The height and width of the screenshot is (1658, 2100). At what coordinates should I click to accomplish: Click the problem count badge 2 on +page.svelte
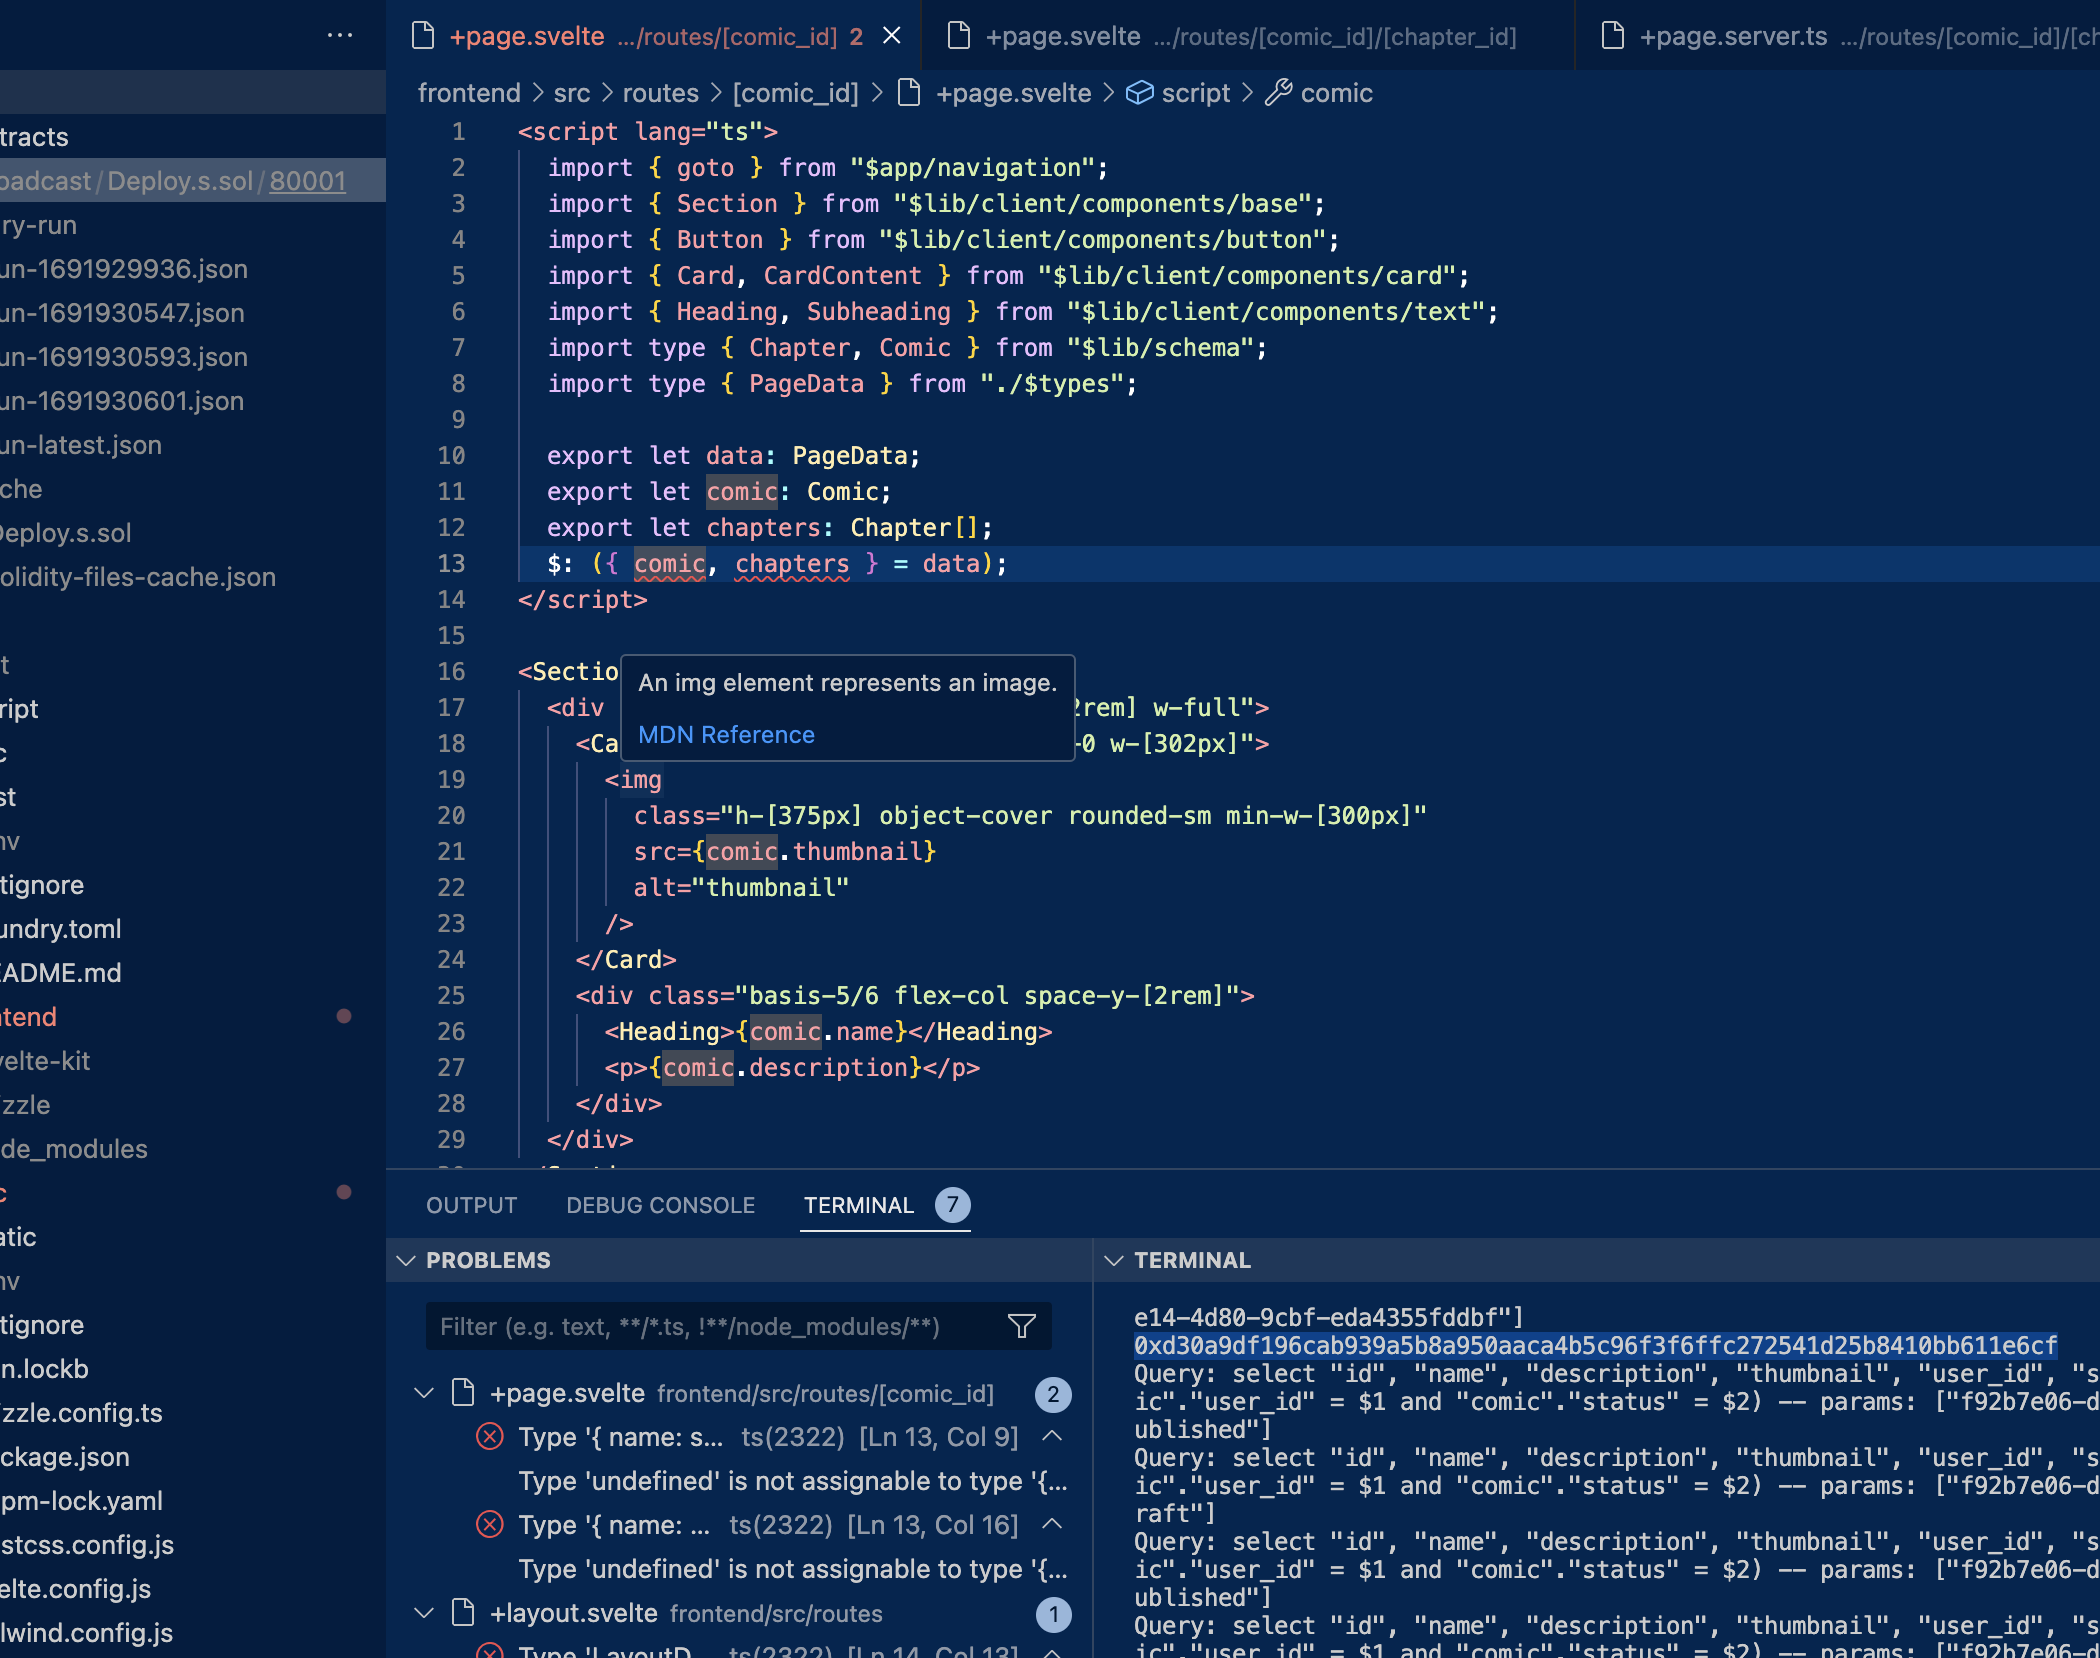(x=1053, y=1394)
